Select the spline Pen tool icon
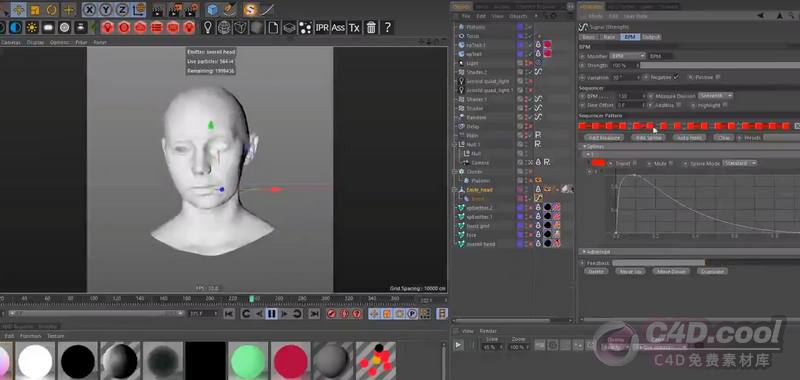This screenshot has width=800, height=380. (x=229, y=9)
